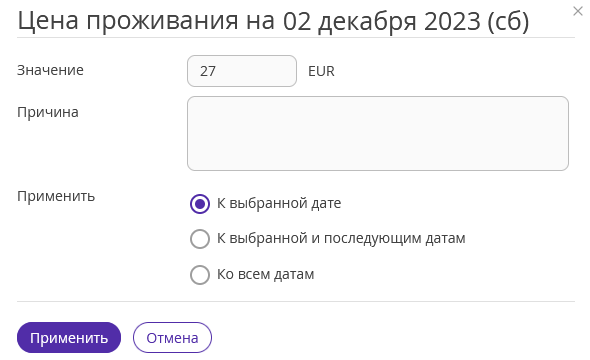The image size is (590, 360).
Task: Click the EUR currency text
Action: coord(321,71)
